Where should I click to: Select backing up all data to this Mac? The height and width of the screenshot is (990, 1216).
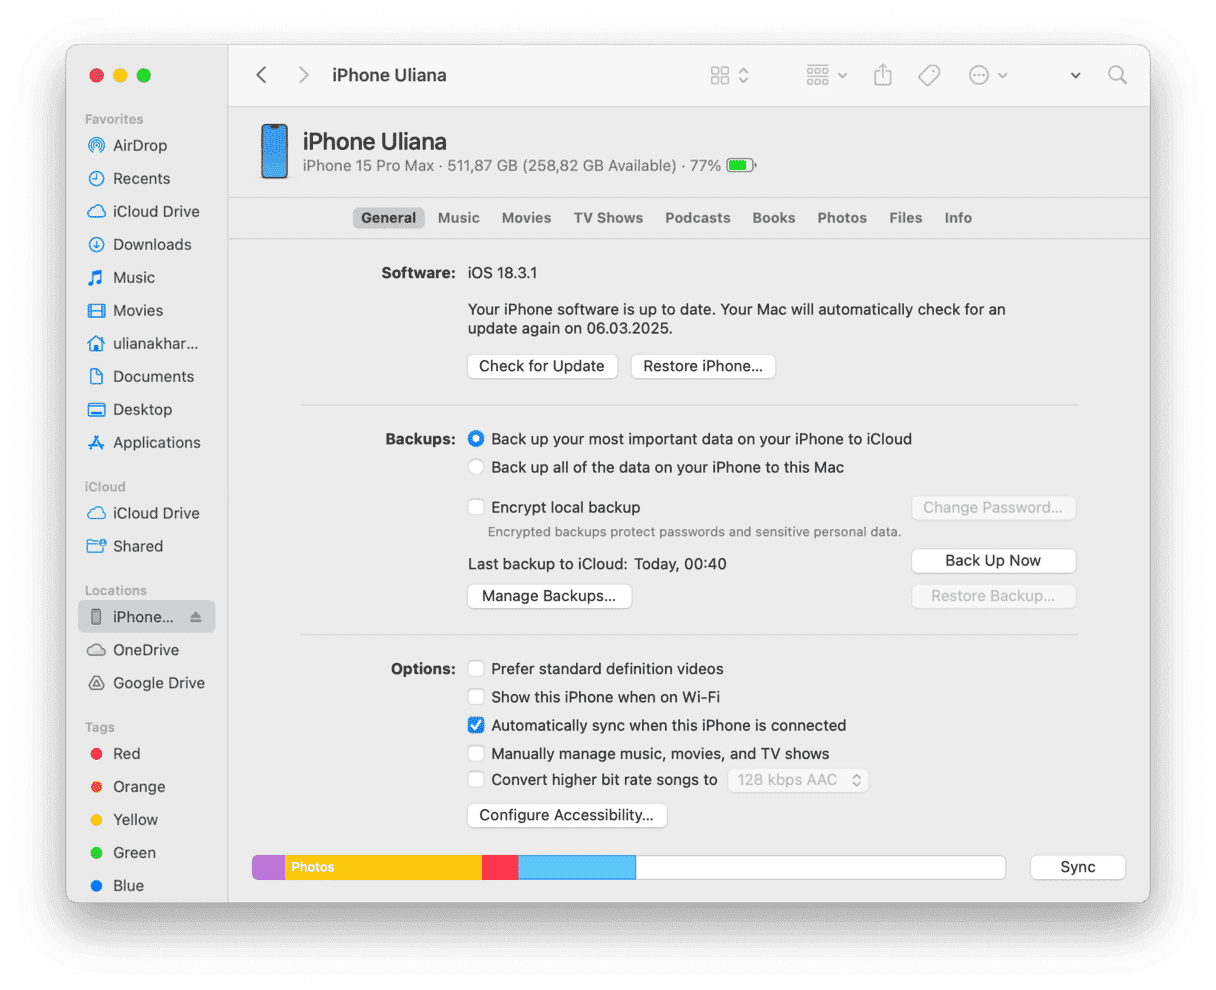point(476,467)
